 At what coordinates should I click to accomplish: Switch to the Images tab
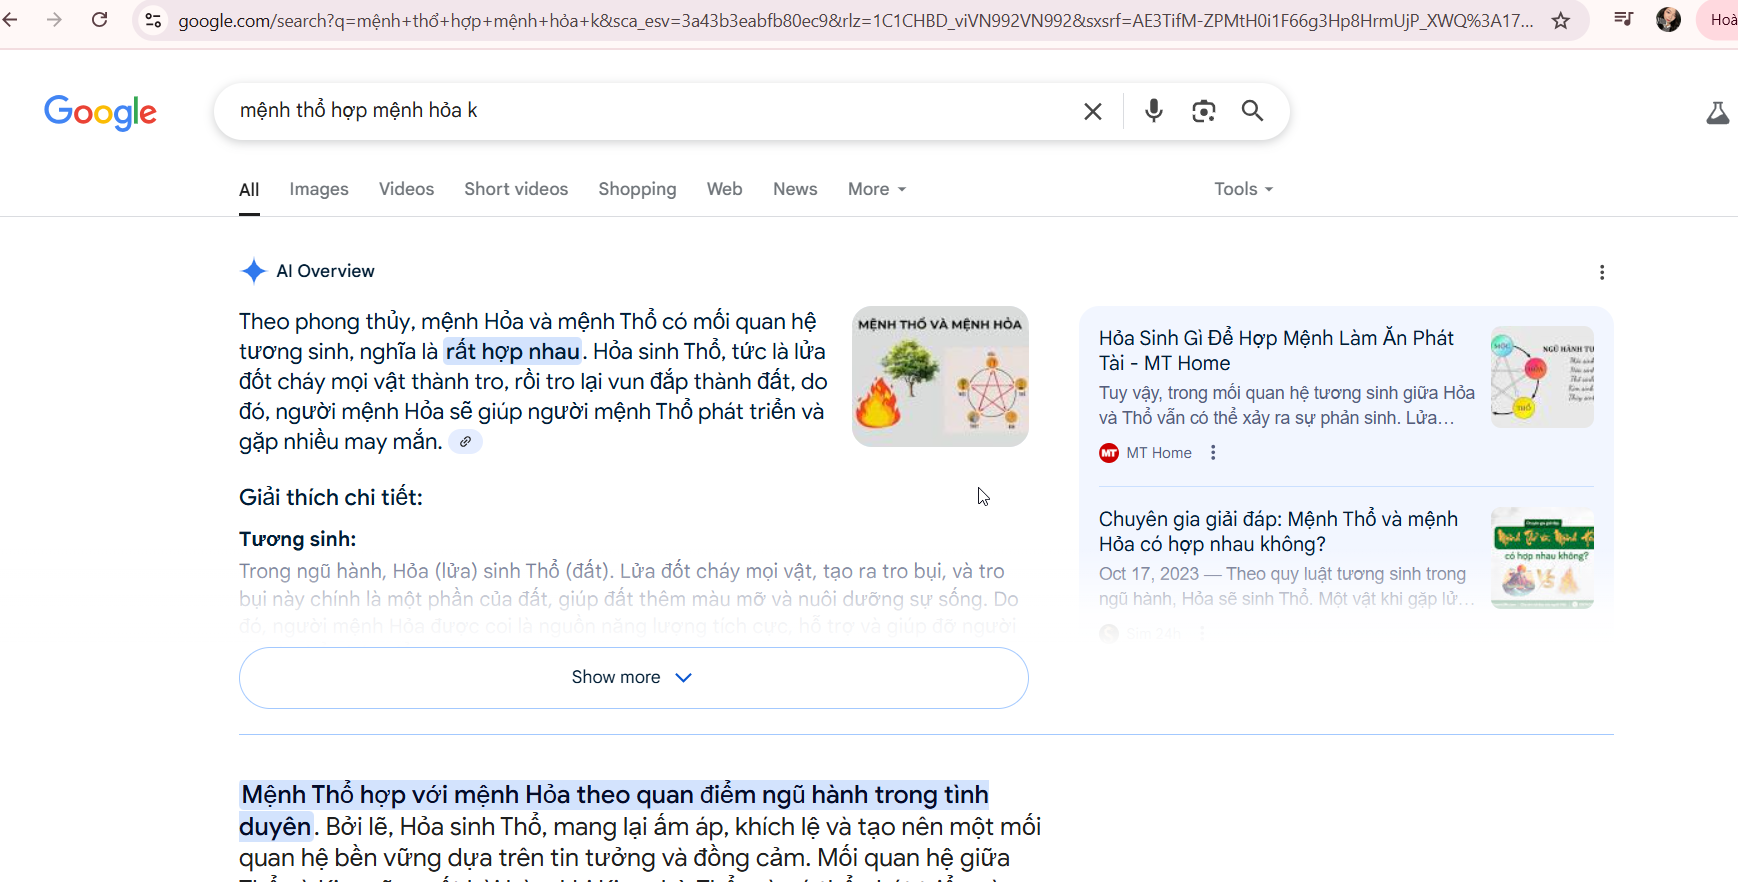(319, 189)
